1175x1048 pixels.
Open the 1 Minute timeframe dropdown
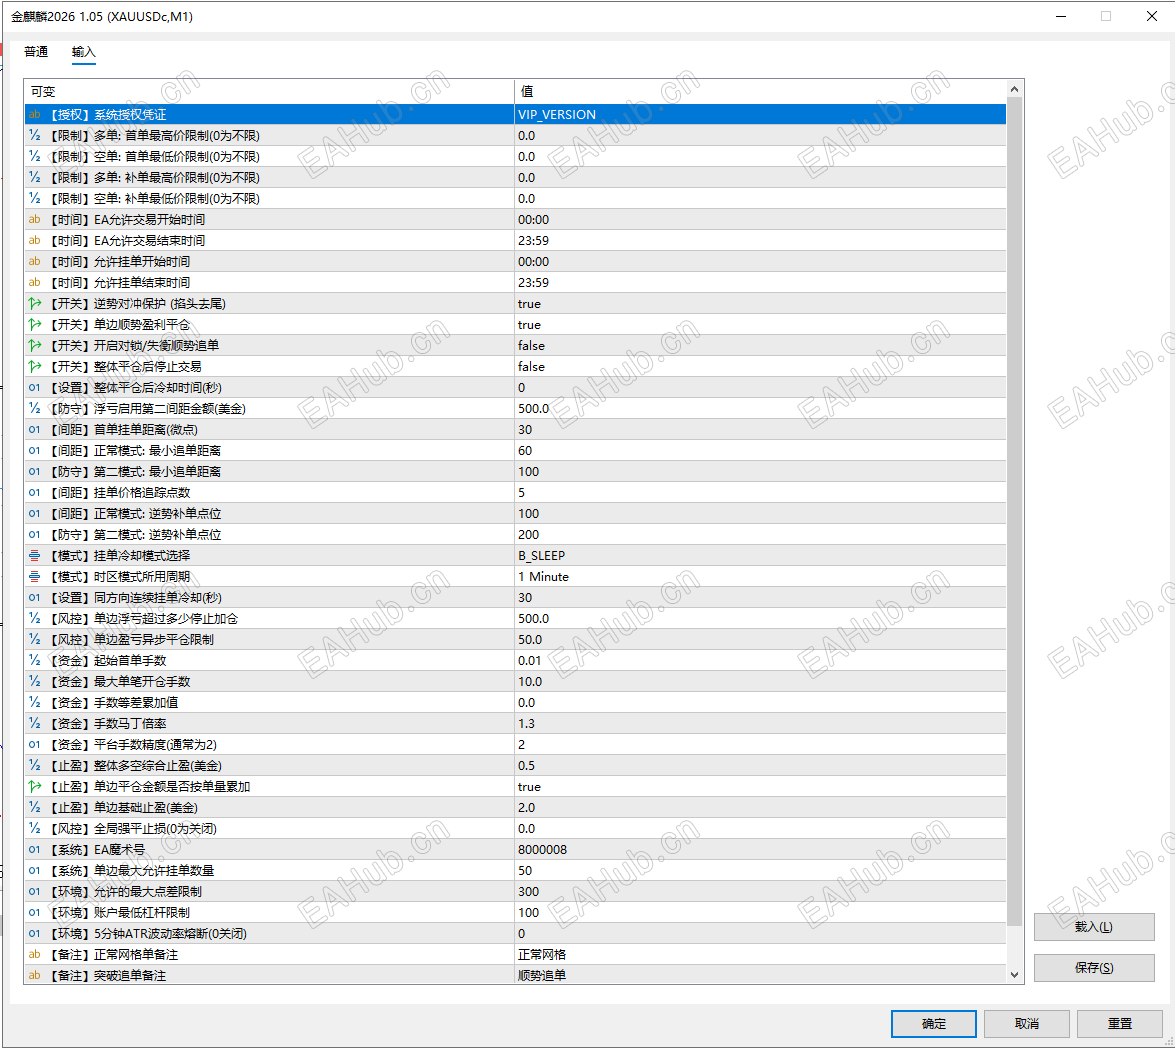760,577
